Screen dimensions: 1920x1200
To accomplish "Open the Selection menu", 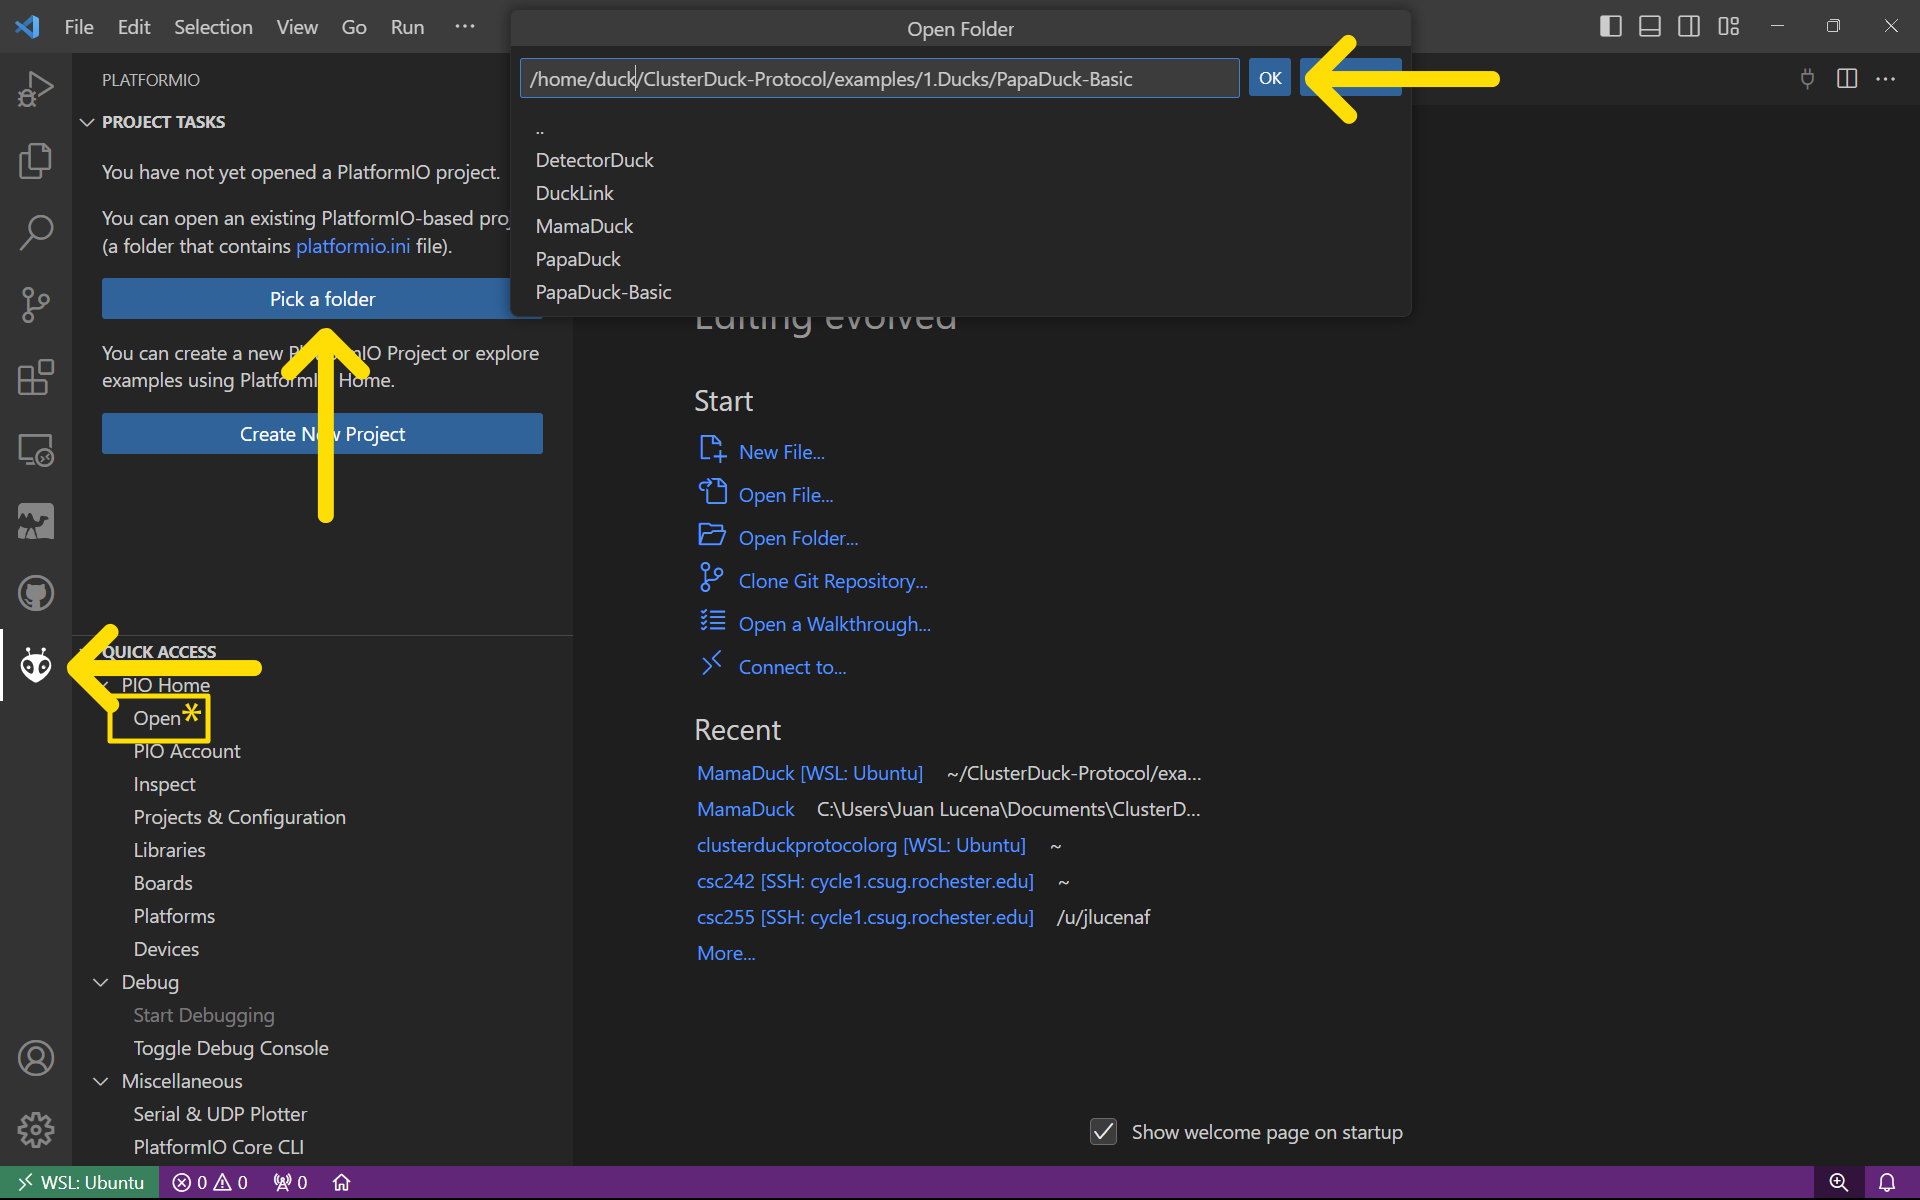I will pos(213,27).
